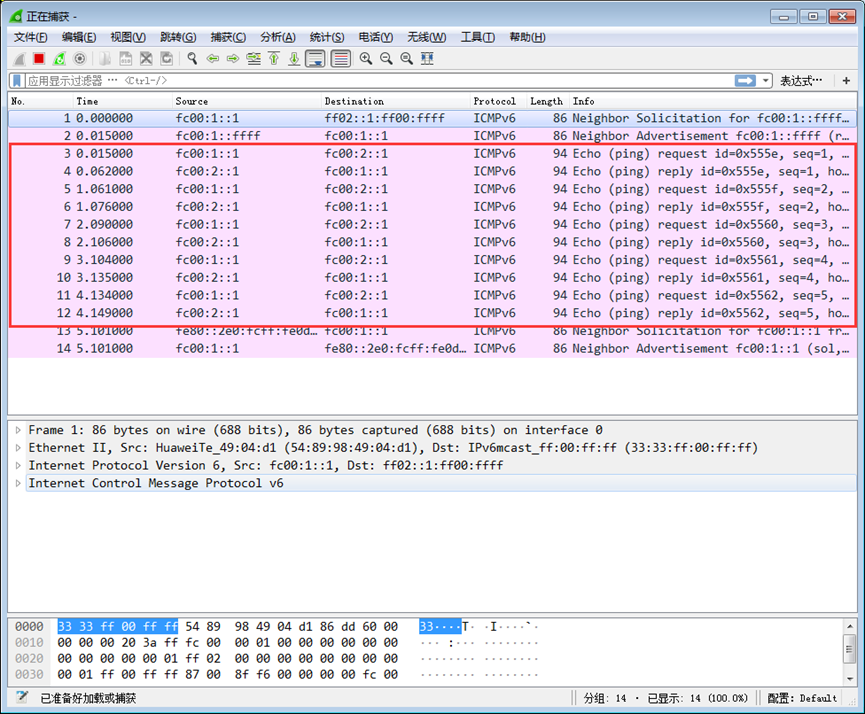Select packet 12 Echo reply seq=5
Screen dimensions: 865x714
432,313
